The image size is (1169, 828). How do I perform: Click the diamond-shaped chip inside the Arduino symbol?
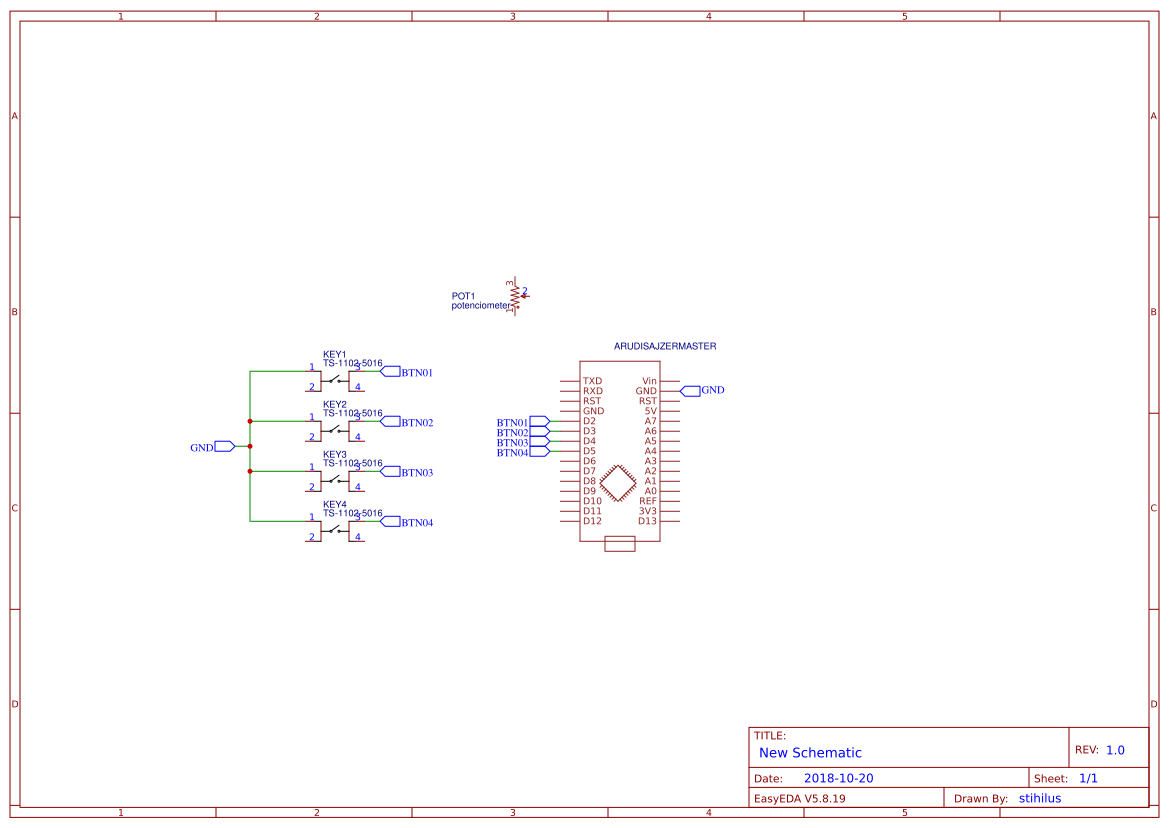(x=620, y=482)
